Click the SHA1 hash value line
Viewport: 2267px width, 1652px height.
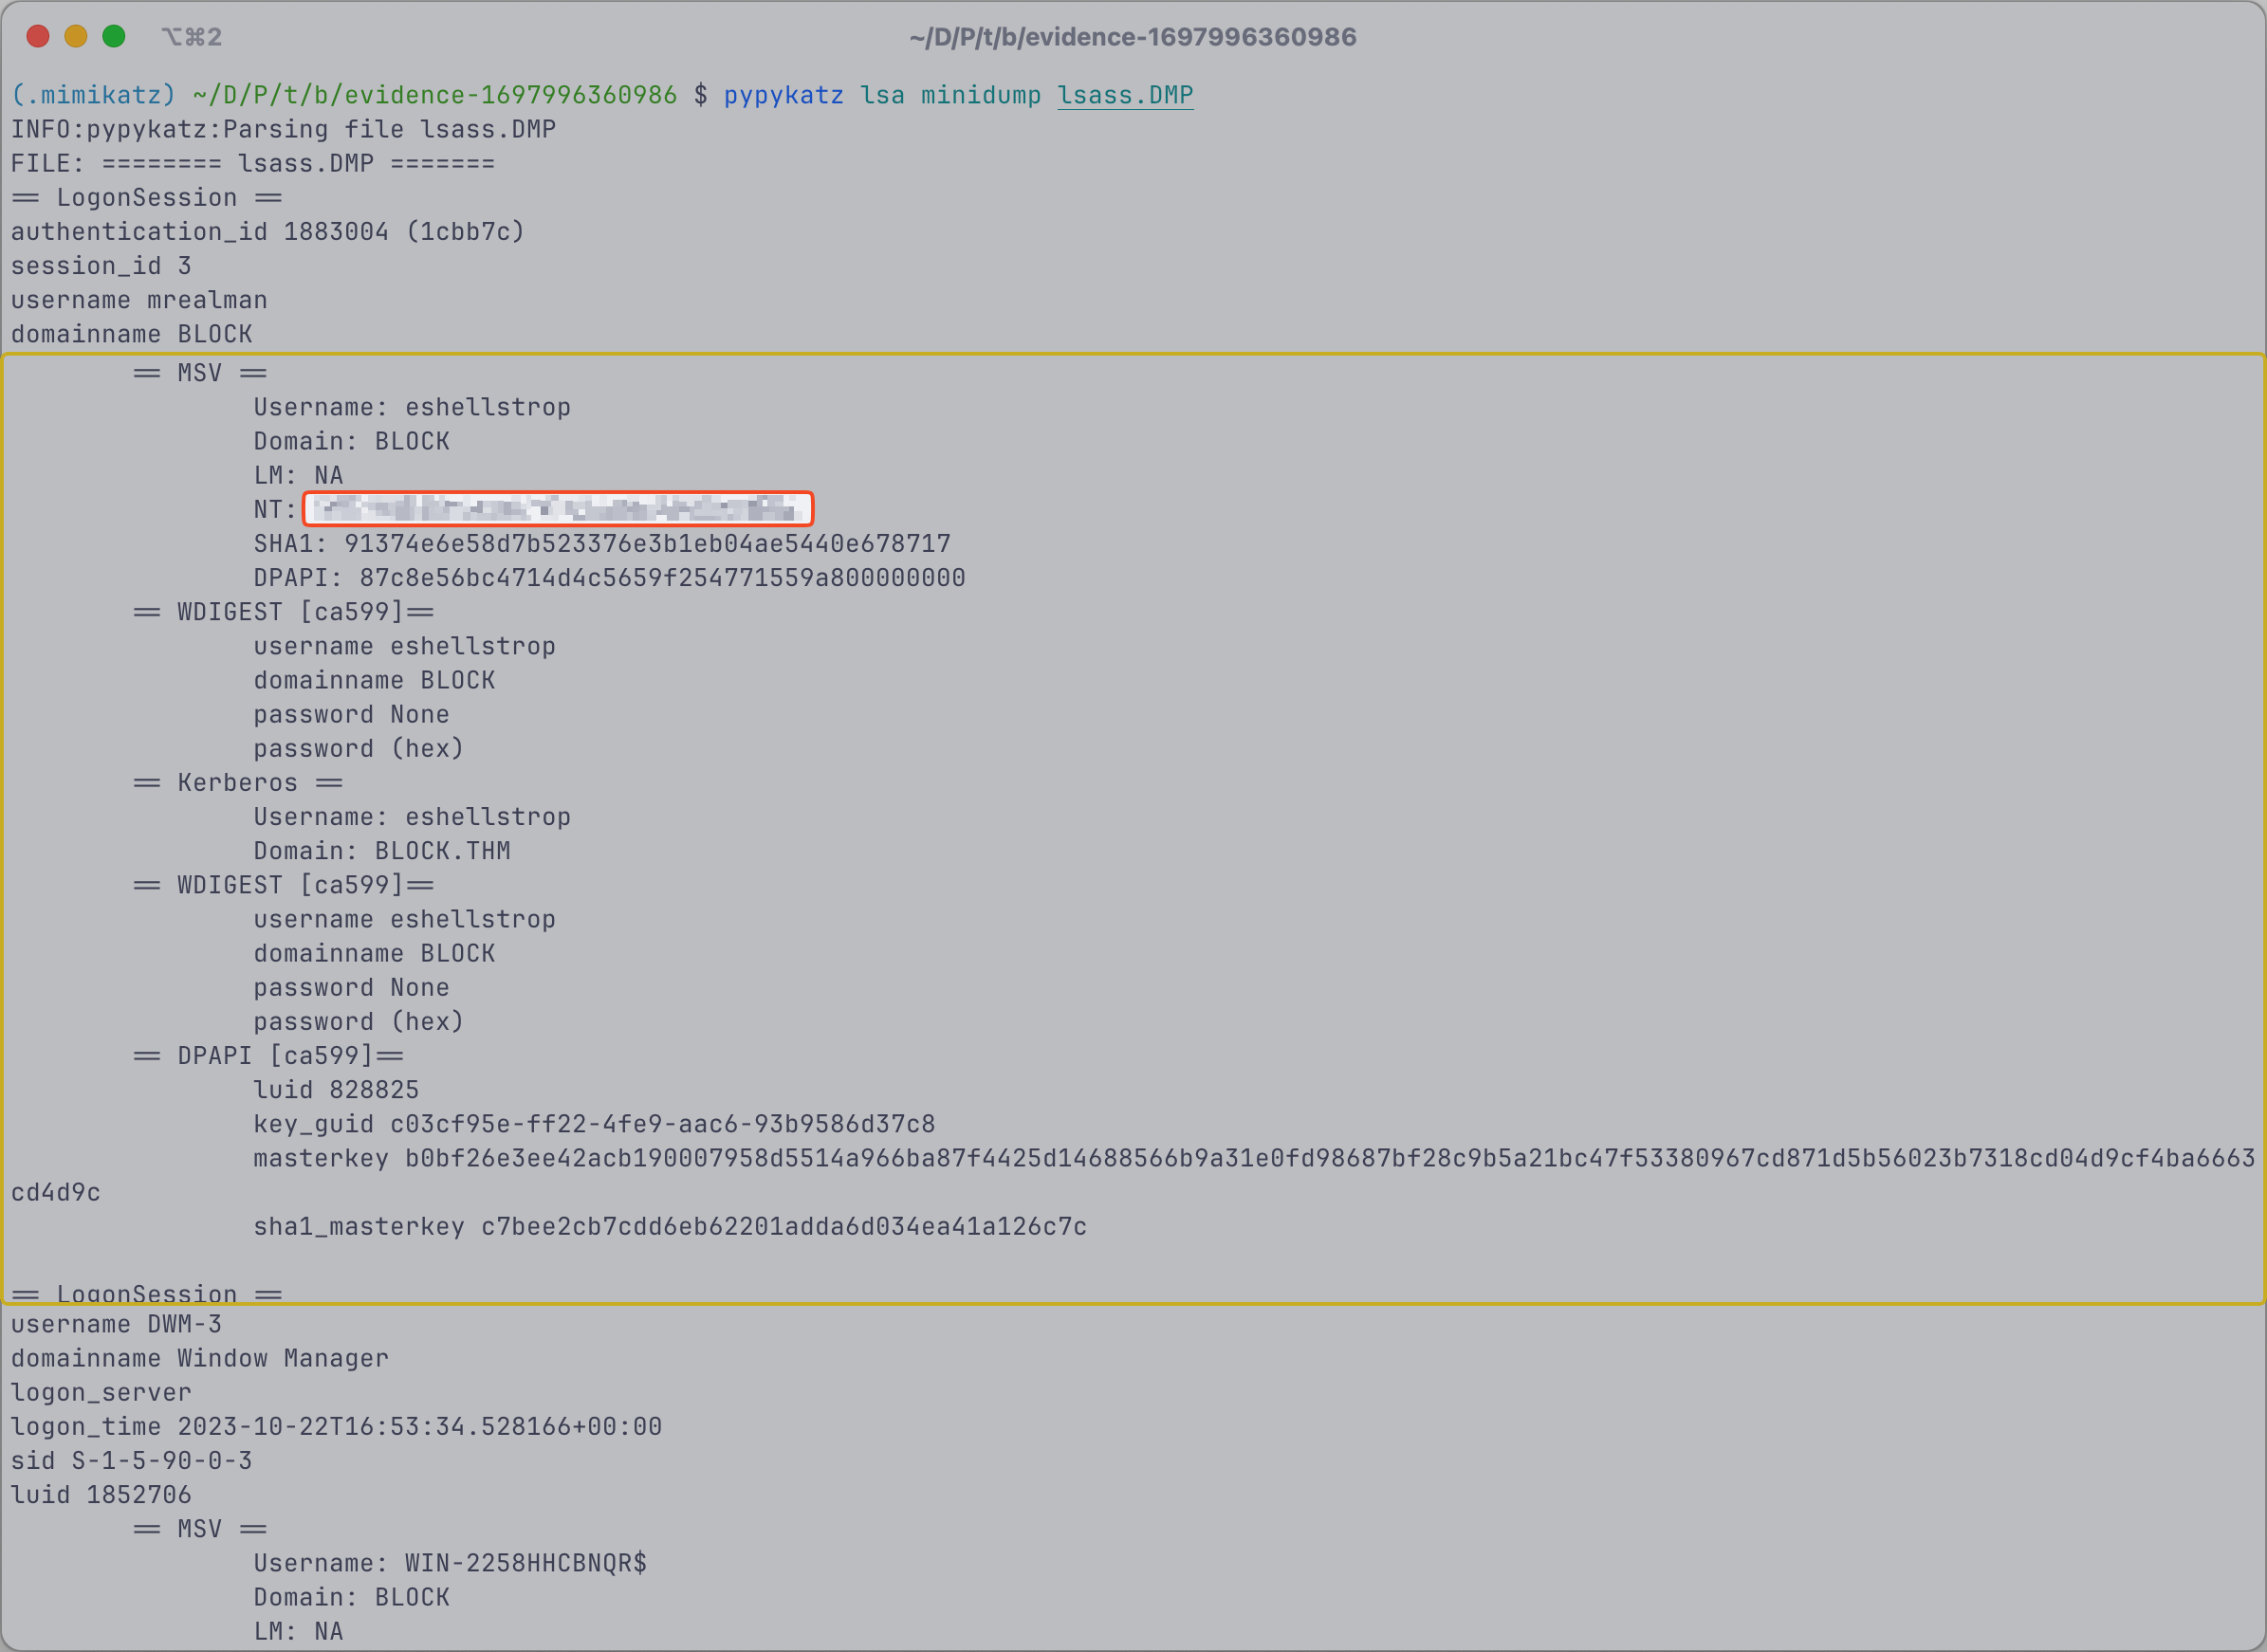[602, 544]
